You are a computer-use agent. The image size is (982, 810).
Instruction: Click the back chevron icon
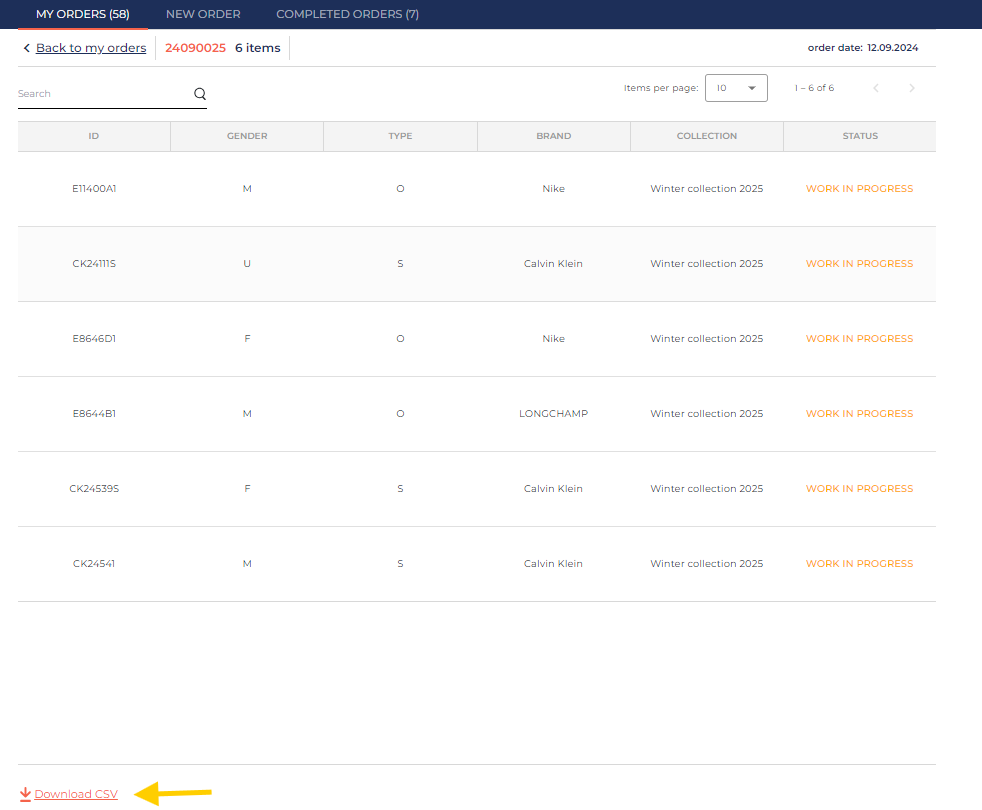[26, 48]
